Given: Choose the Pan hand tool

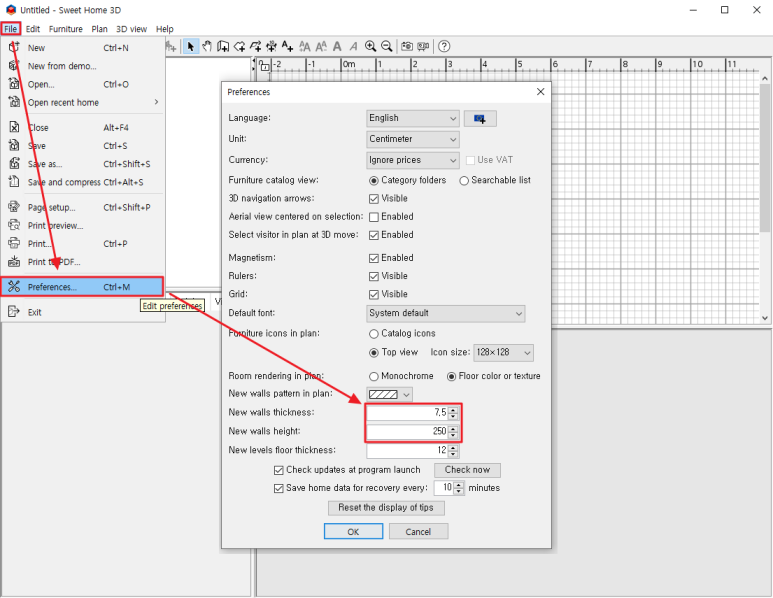Looking at the screenshot, I should coord(207,46).
